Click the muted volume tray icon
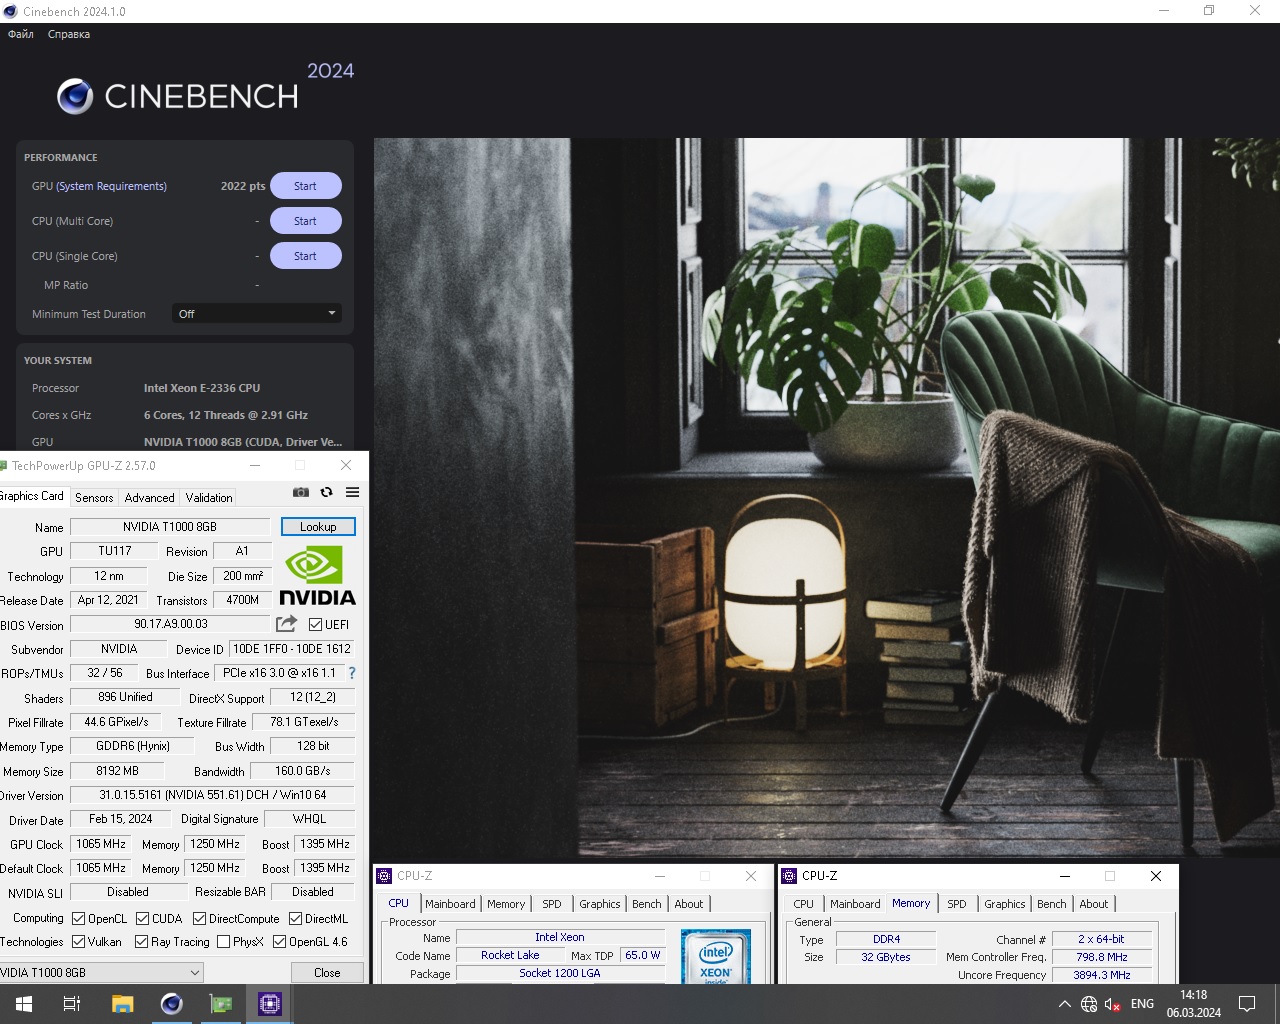Viewport: 1280px width, 1024px height. click(x=1112, y=1004)
